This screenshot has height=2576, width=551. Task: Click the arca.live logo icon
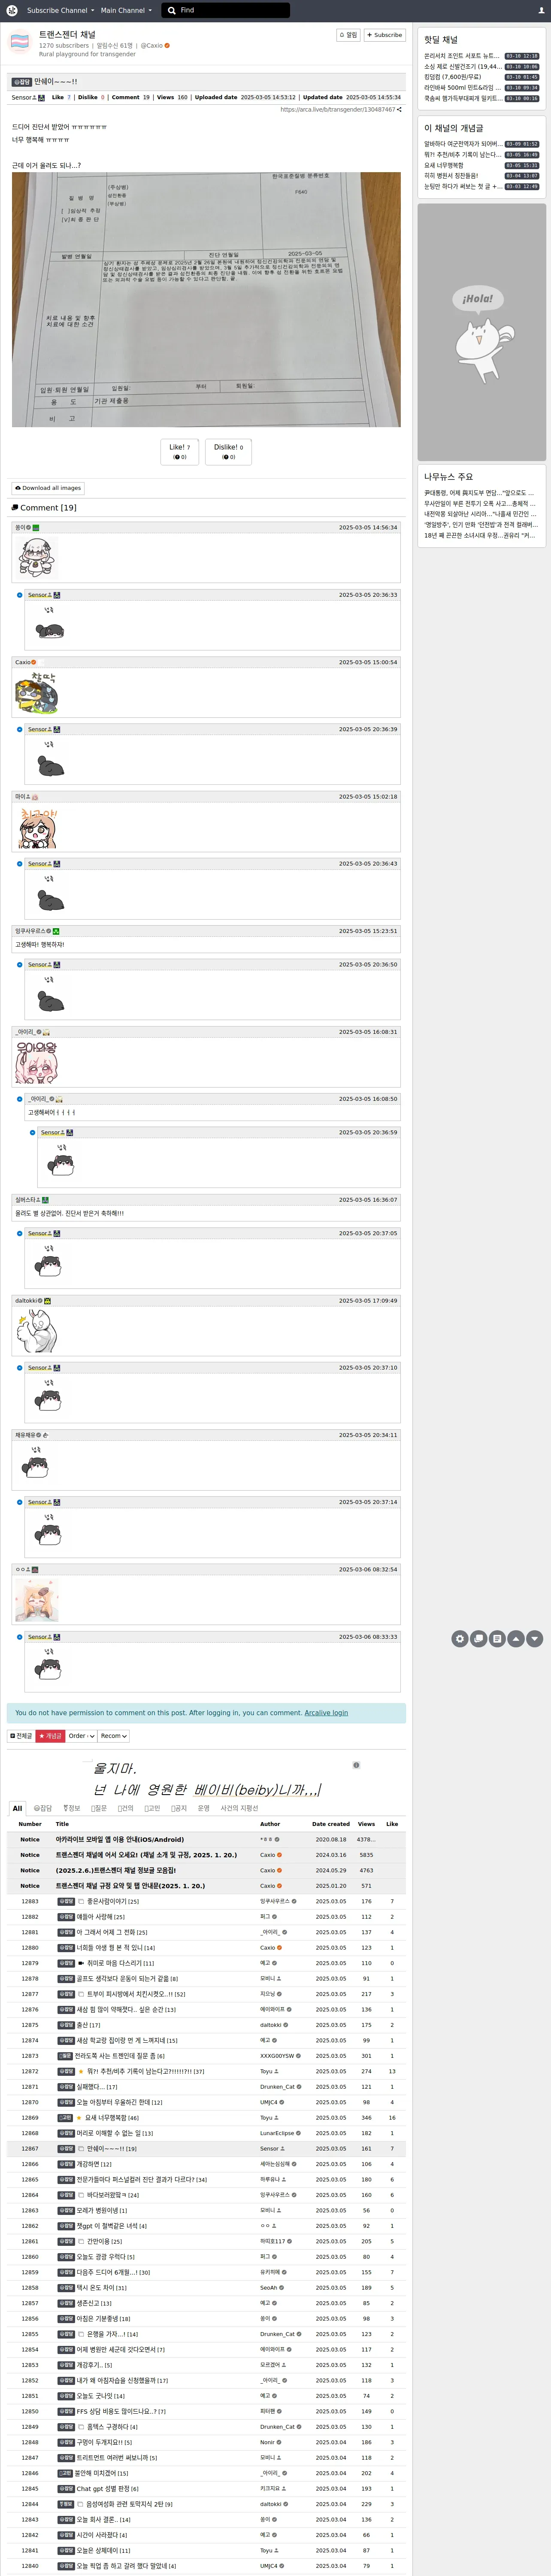(x=12, y=10)
